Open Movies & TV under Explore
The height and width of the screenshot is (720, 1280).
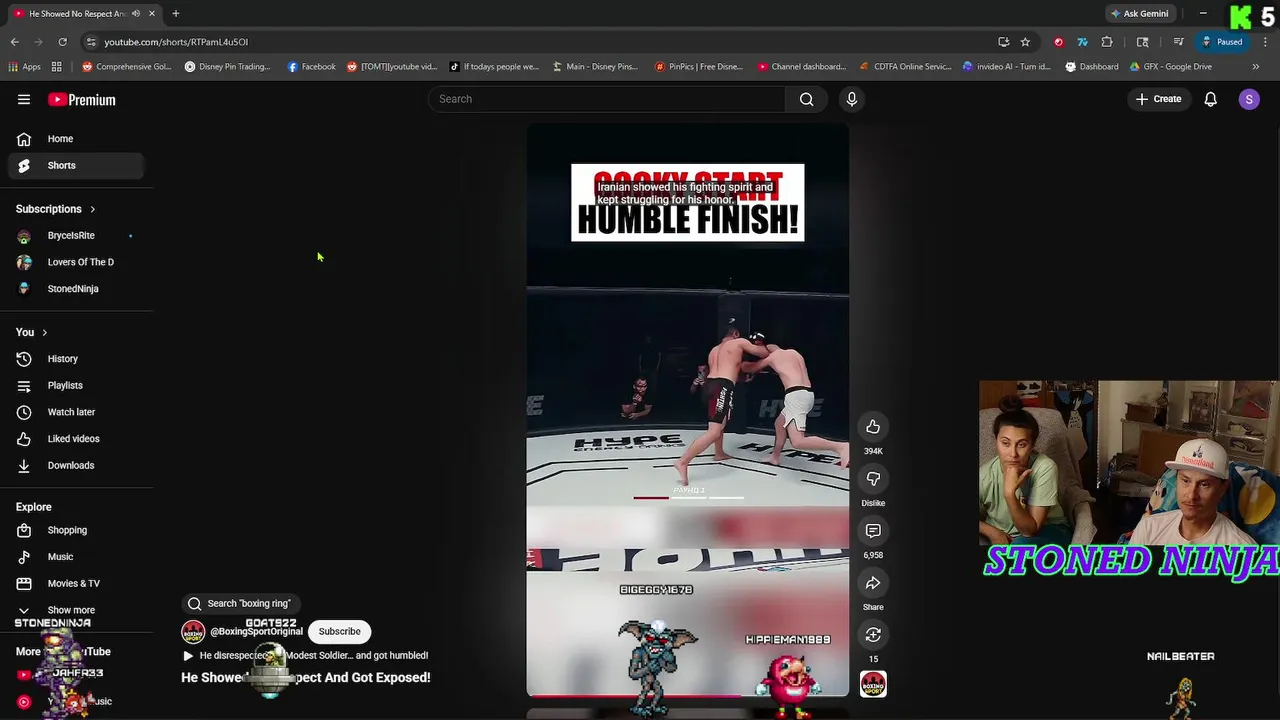76,583
